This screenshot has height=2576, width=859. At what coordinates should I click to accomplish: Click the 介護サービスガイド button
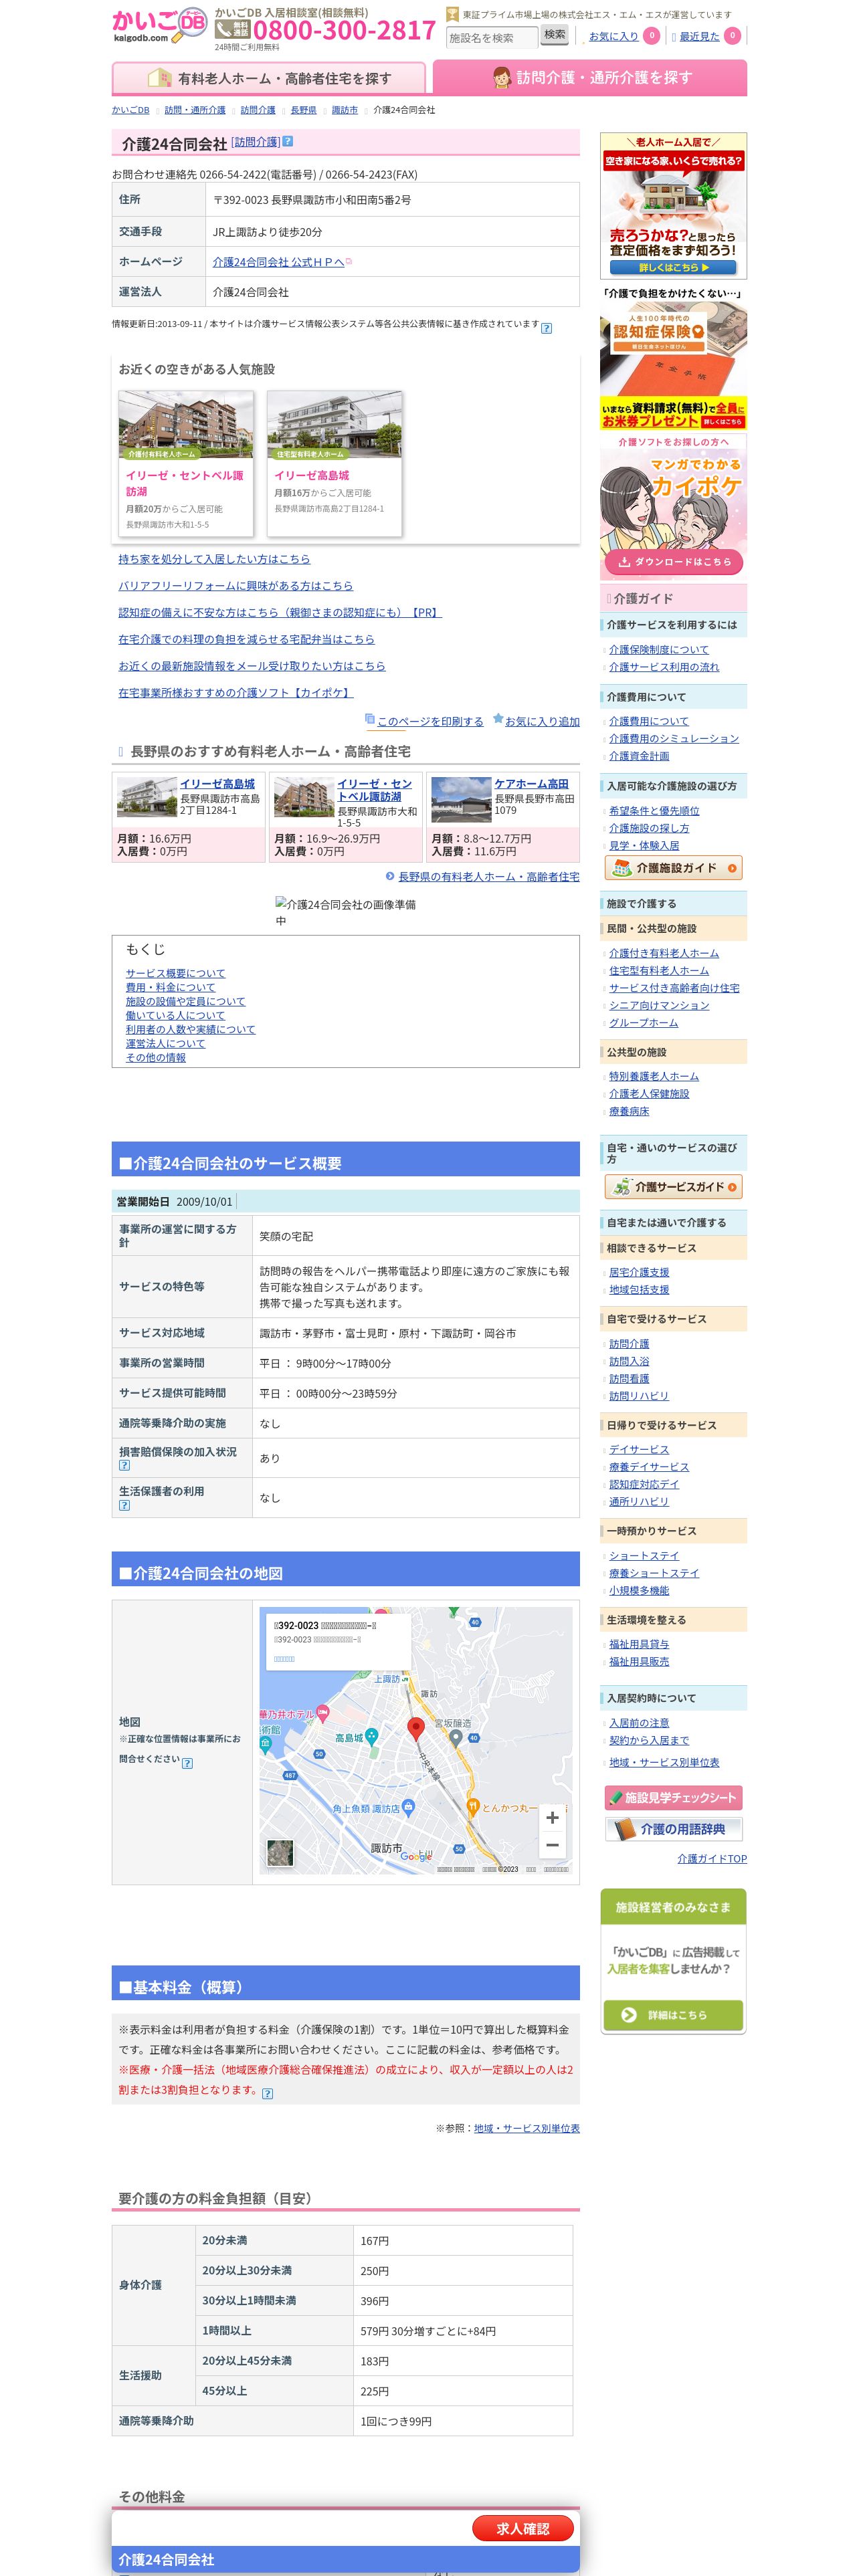(673, 1187)
